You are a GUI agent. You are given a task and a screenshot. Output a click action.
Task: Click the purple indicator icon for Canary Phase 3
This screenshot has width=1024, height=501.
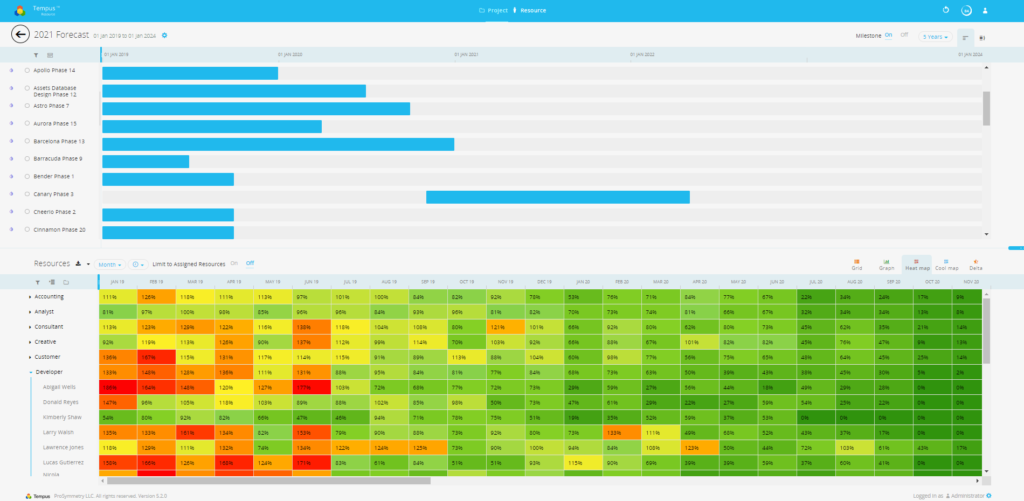[x=11, y=194]
